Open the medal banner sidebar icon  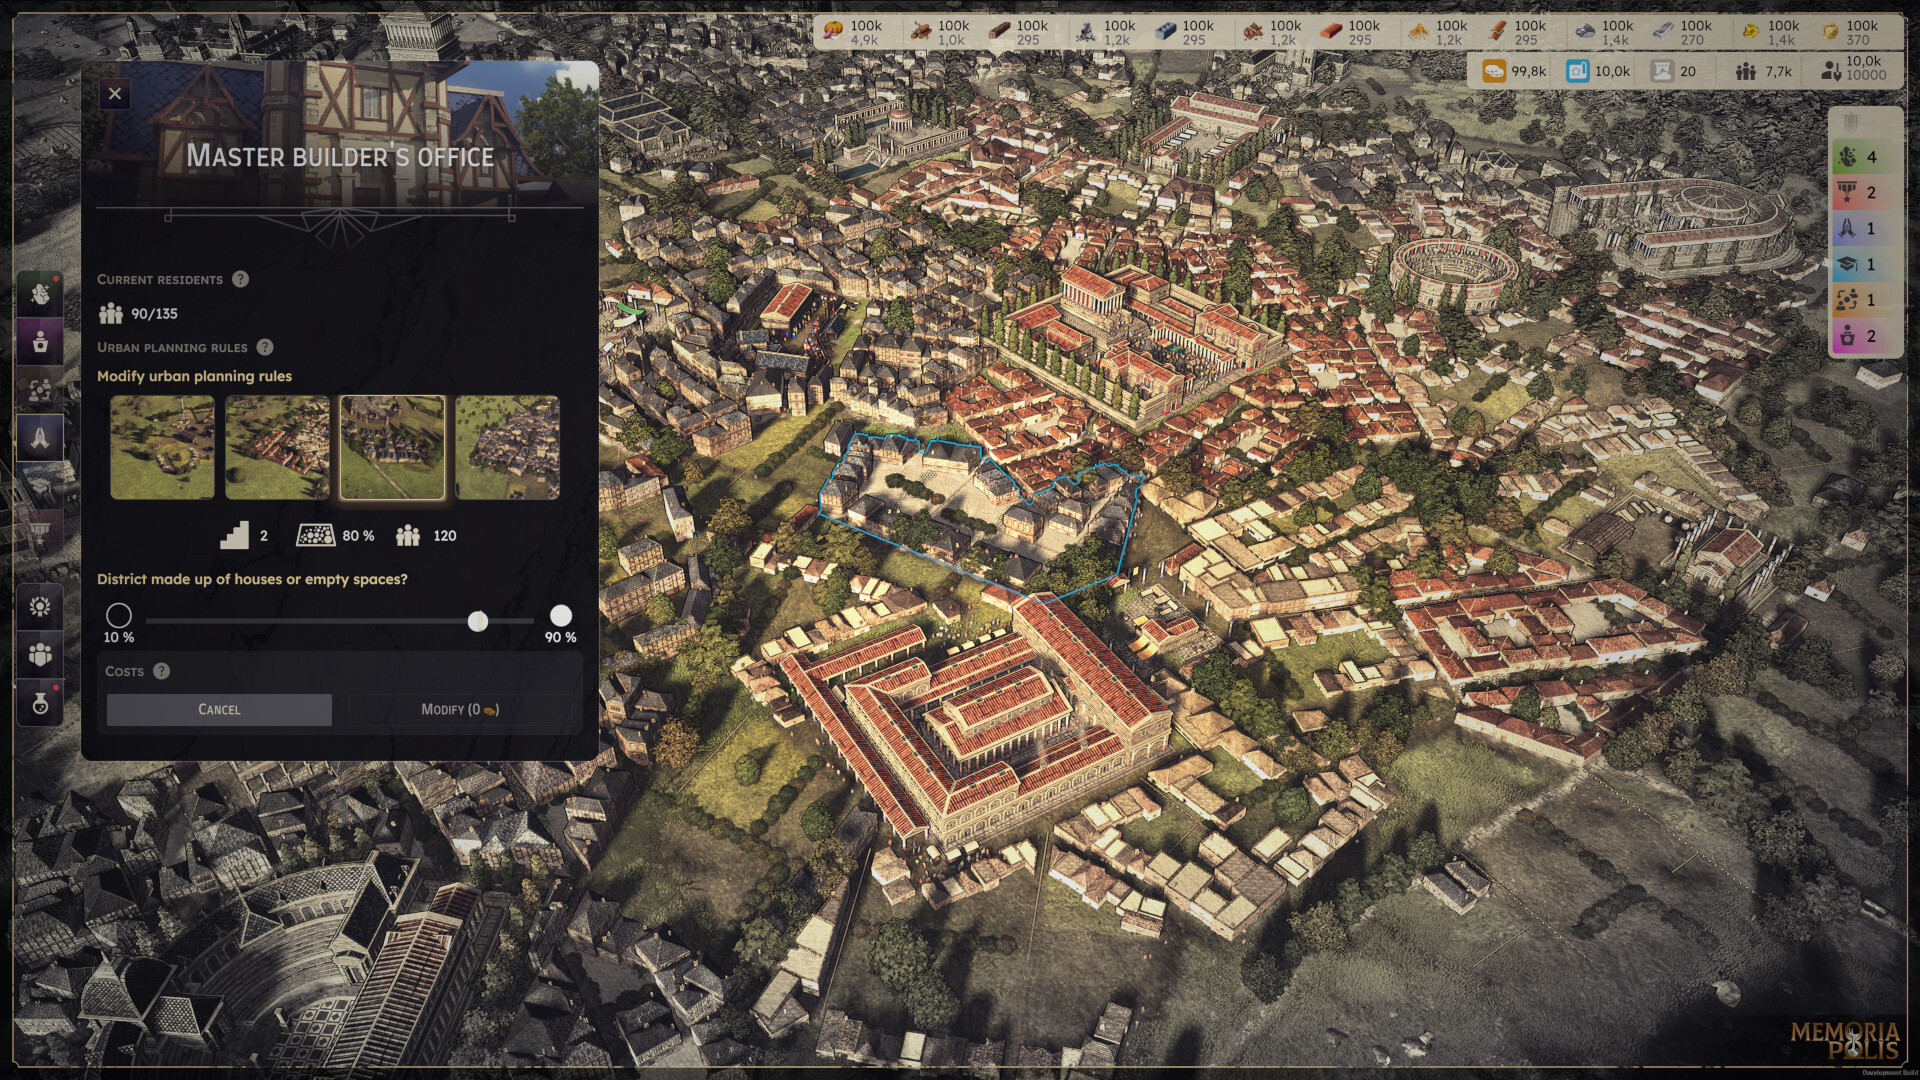[x=40, y=533]
